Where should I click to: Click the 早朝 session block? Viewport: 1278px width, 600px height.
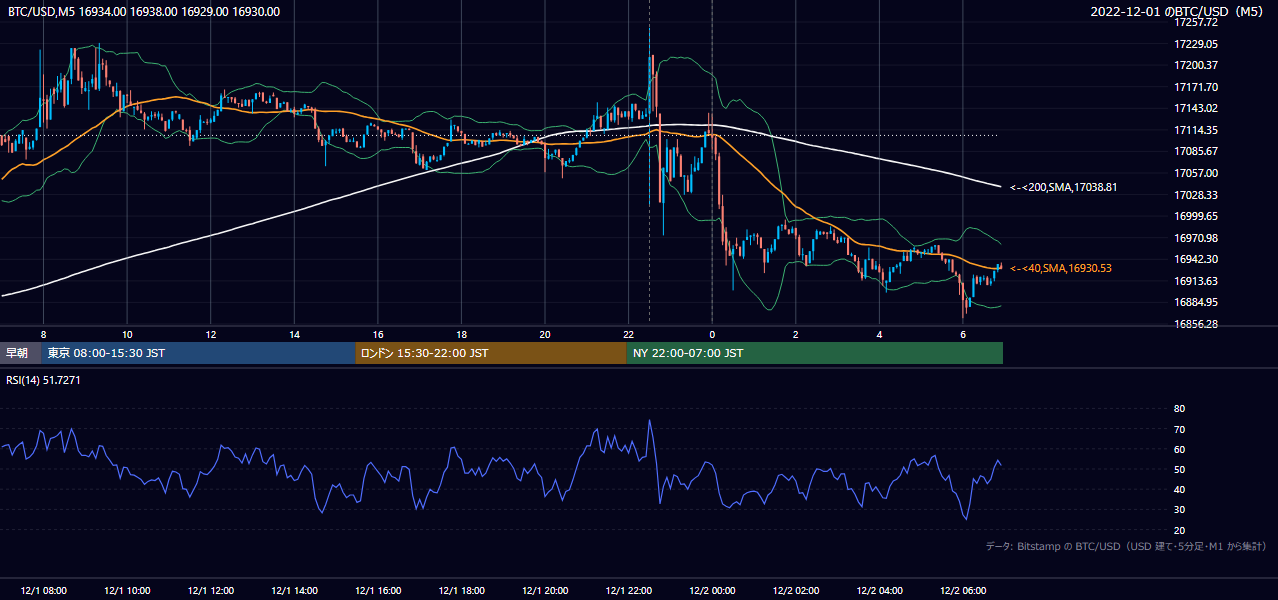(x=21, y=353)
